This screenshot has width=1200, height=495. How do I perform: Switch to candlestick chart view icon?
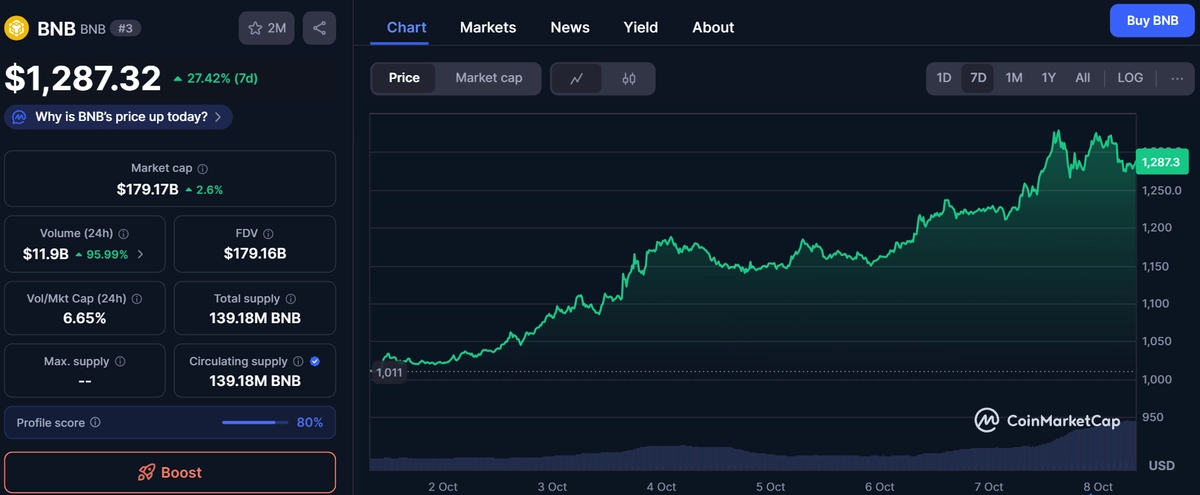click(629, 78)
